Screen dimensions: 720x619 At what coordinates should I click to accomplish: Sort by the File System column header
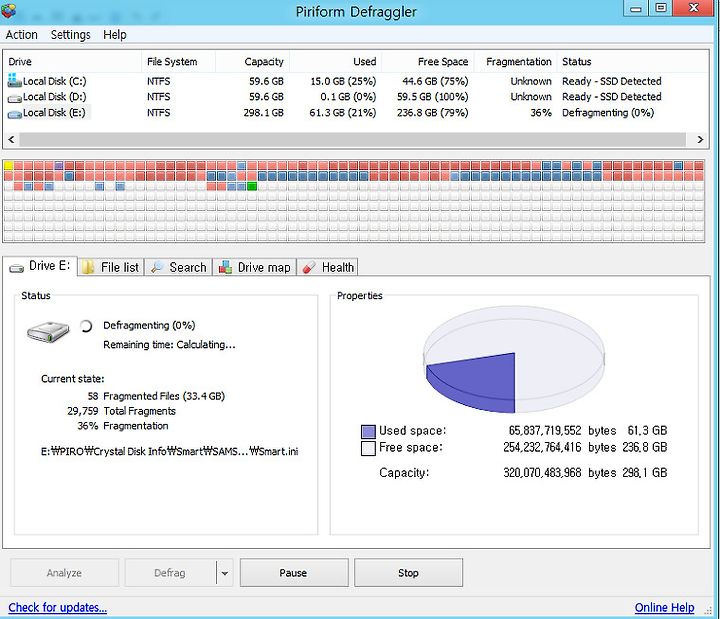(x=178, y=62)
